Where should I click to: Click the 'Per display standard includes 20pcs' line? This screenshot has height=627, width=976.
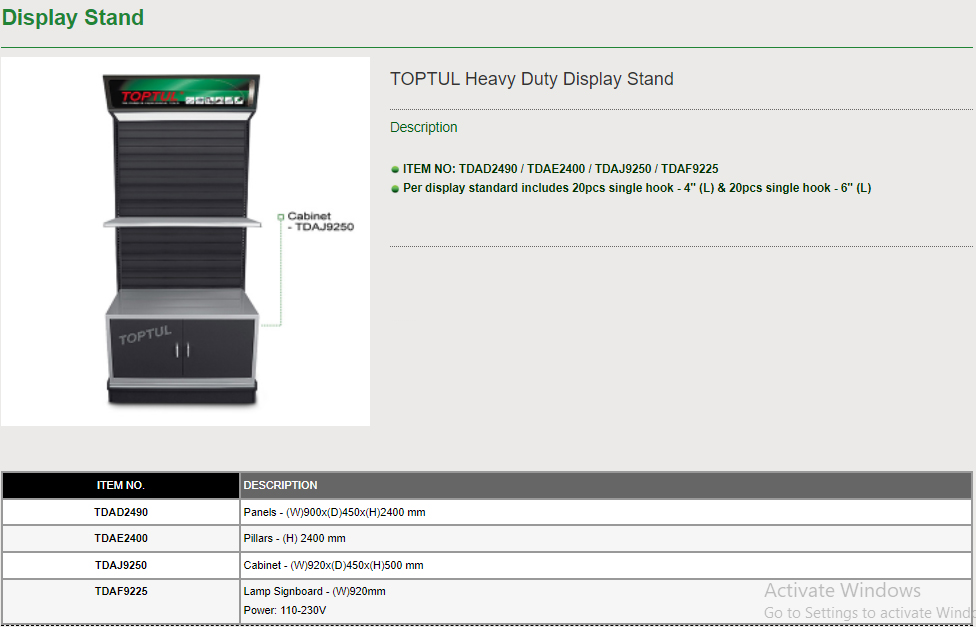click(637, 188)
